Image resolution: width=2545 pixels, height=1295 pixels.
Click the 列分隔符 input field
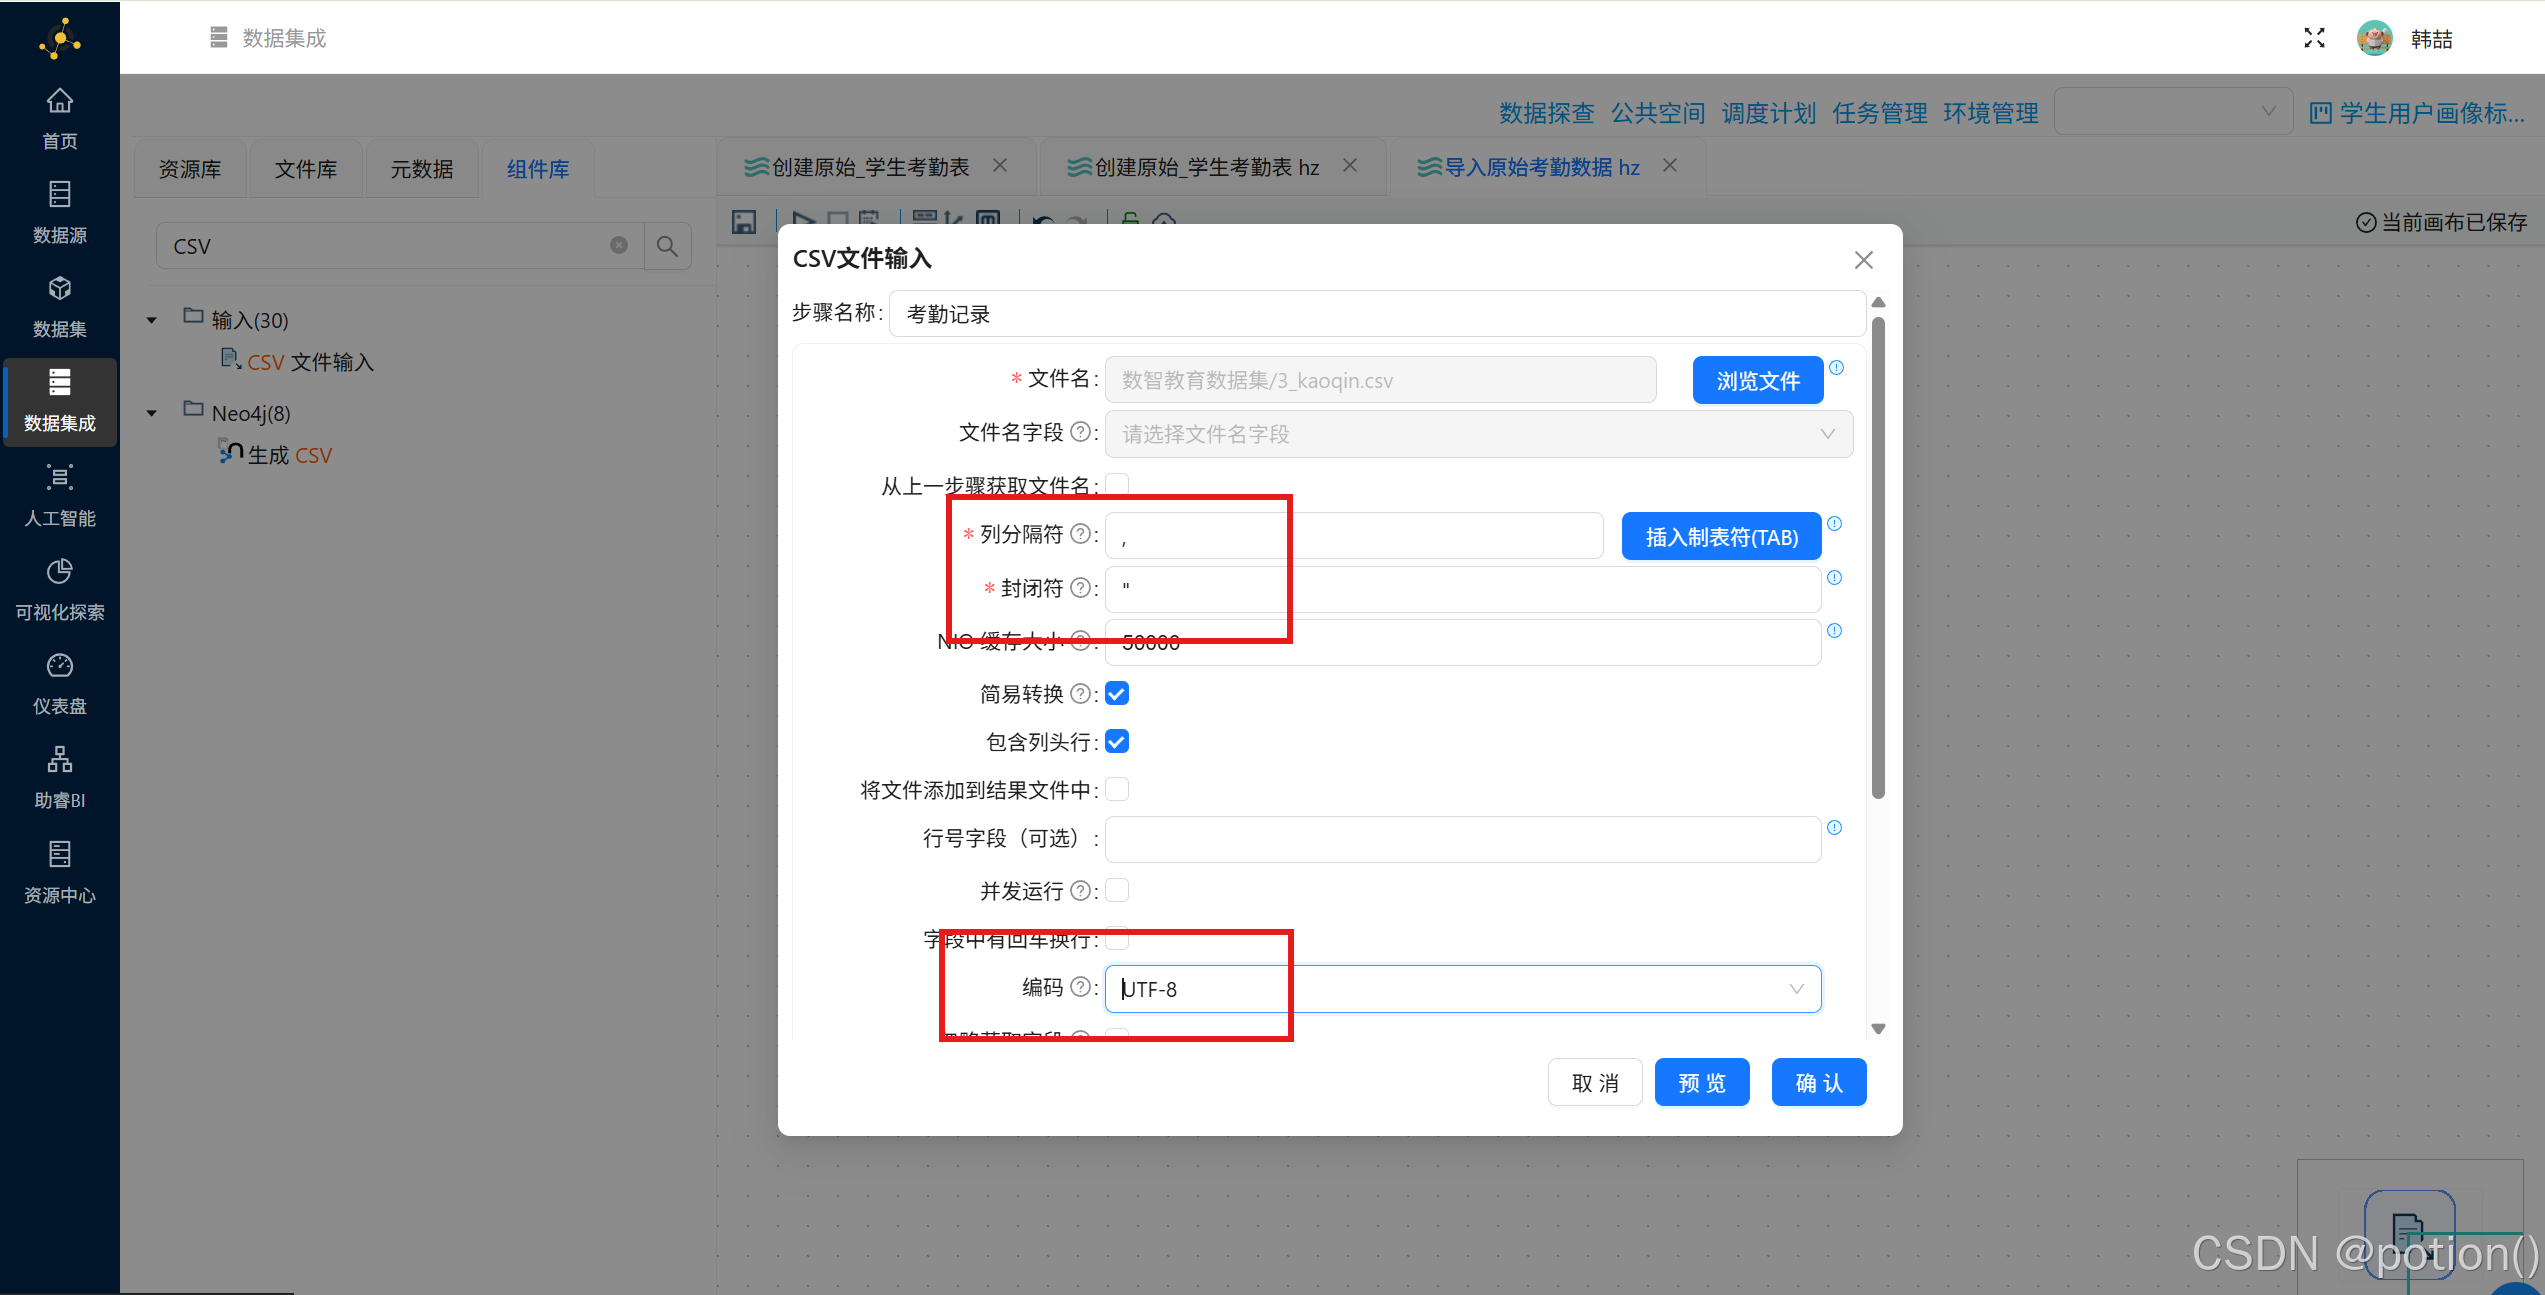1354,536
